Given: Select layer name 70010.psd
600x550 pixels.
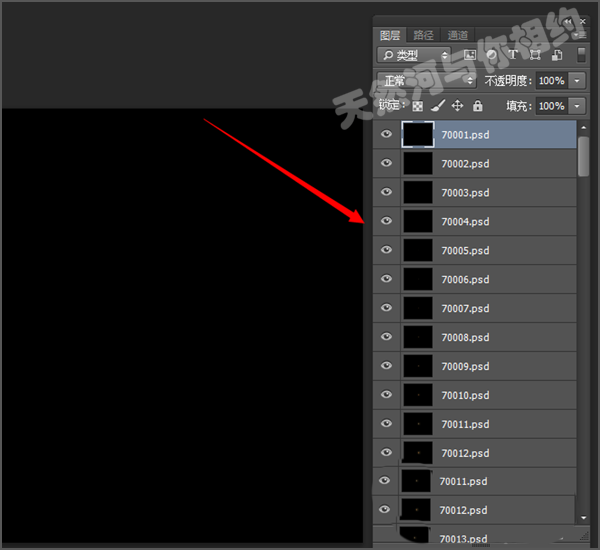Looking at the screenshot, I should 465,395.
